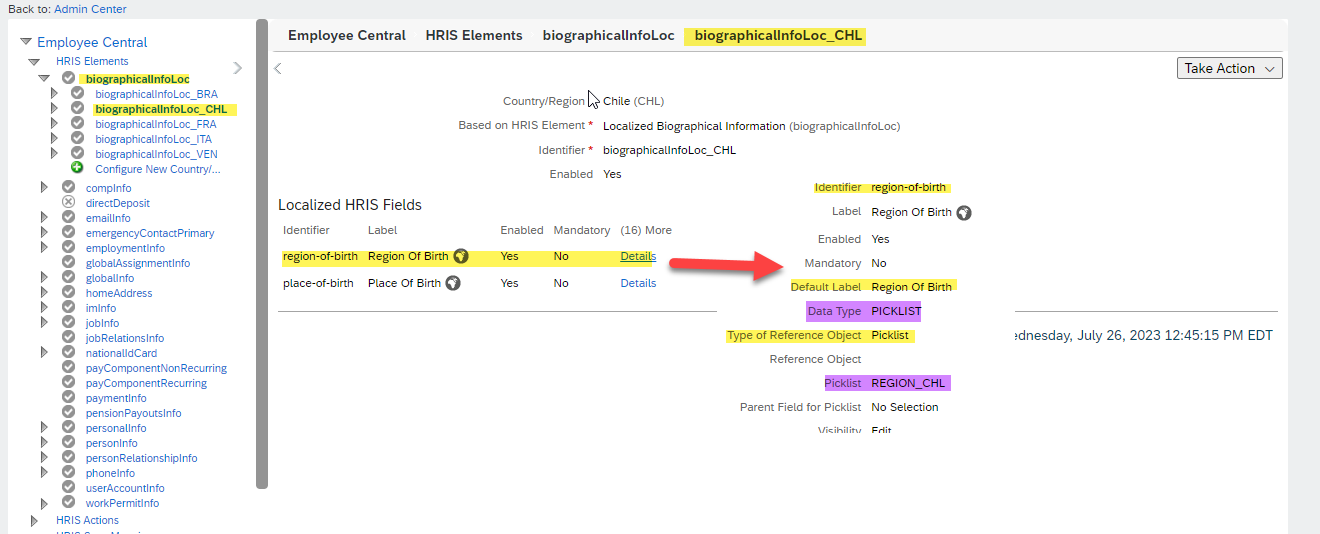Expand the HRIS Actions tree node
Screen dimensions: 1320x534
tap(34, 520)
